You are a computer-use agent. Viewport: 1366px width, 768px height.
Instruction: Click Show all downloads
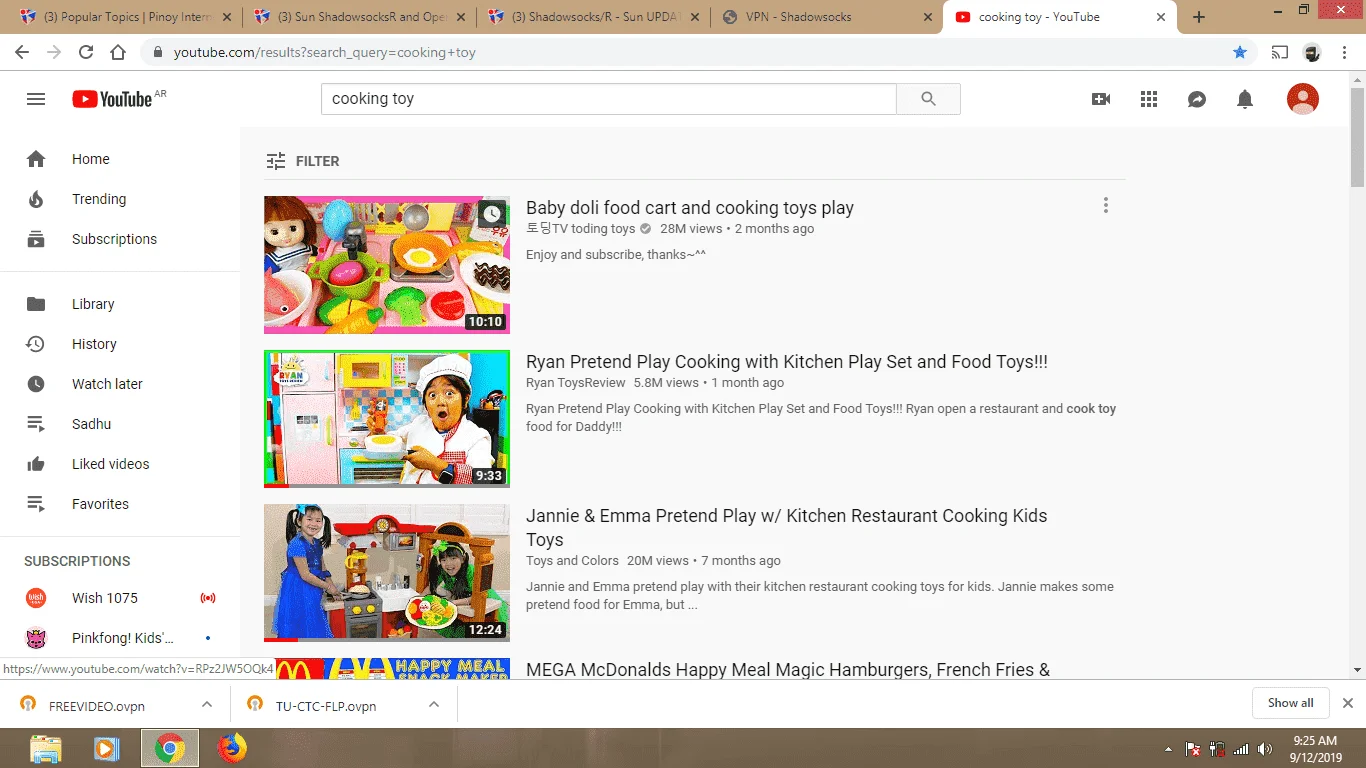(1290, 703)
